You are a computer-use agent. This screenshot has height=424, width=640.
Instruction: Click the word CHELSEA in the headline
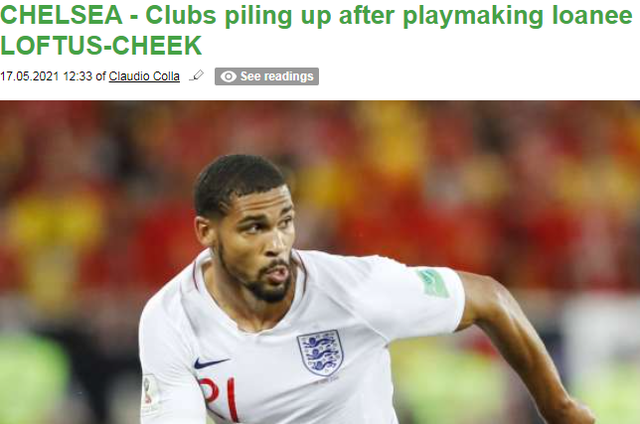(61, 15)
